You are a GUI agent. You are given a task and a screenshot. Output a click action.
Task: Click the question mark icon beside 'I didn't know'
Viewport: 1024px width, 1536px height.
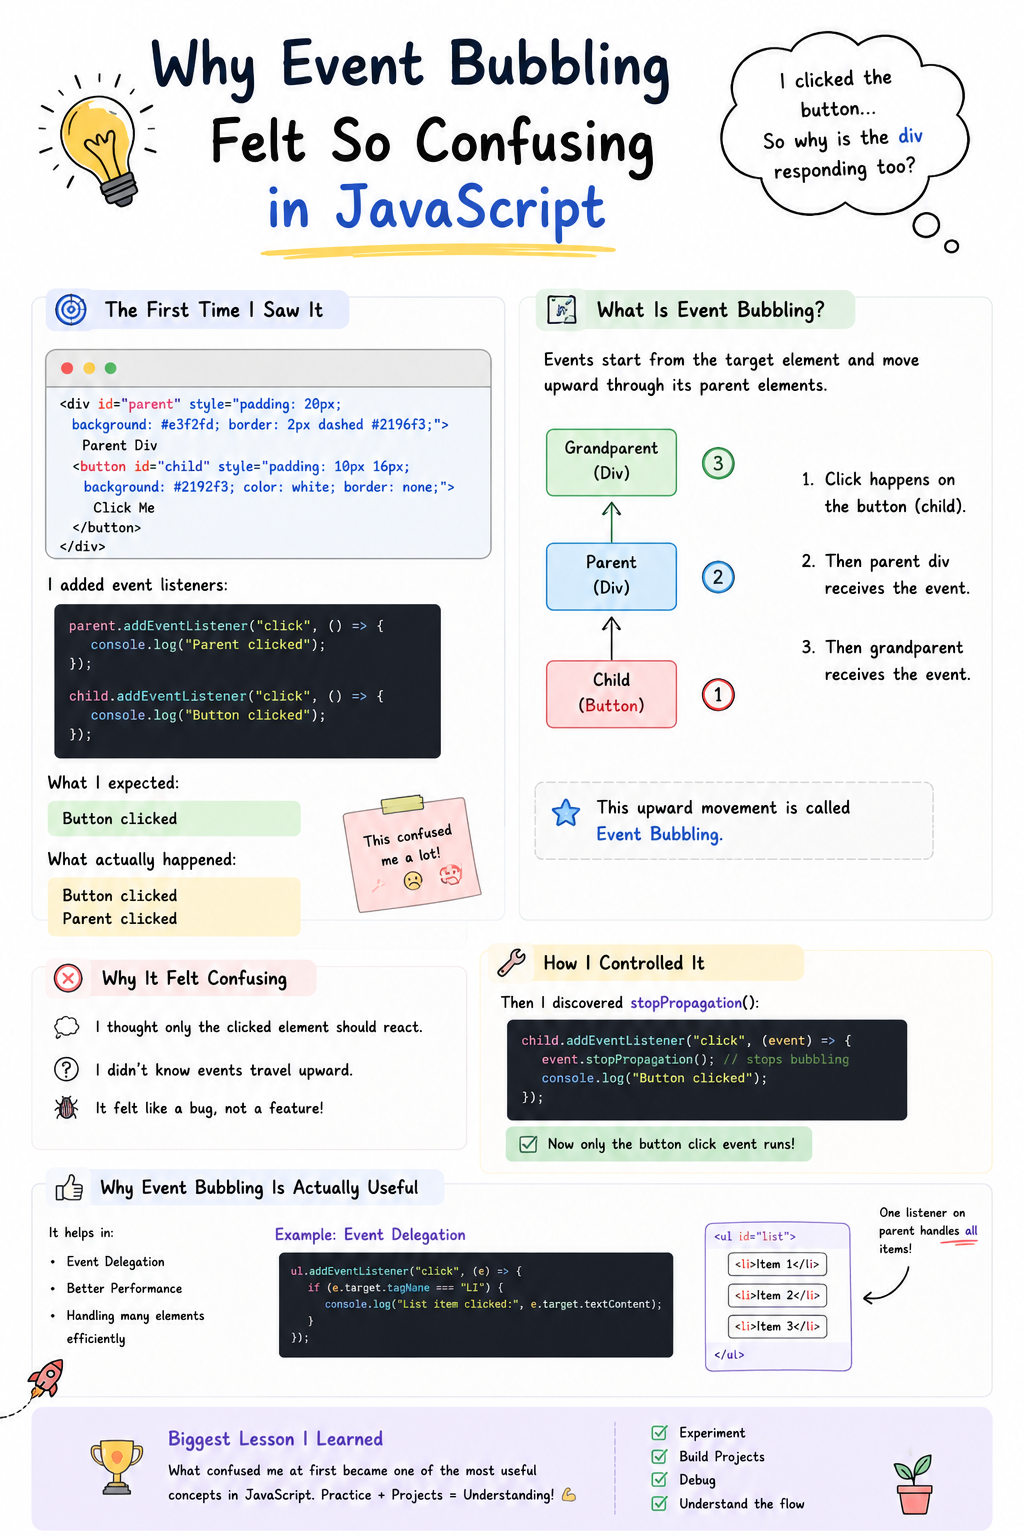pyautogui.click(x=66, y=1069)
